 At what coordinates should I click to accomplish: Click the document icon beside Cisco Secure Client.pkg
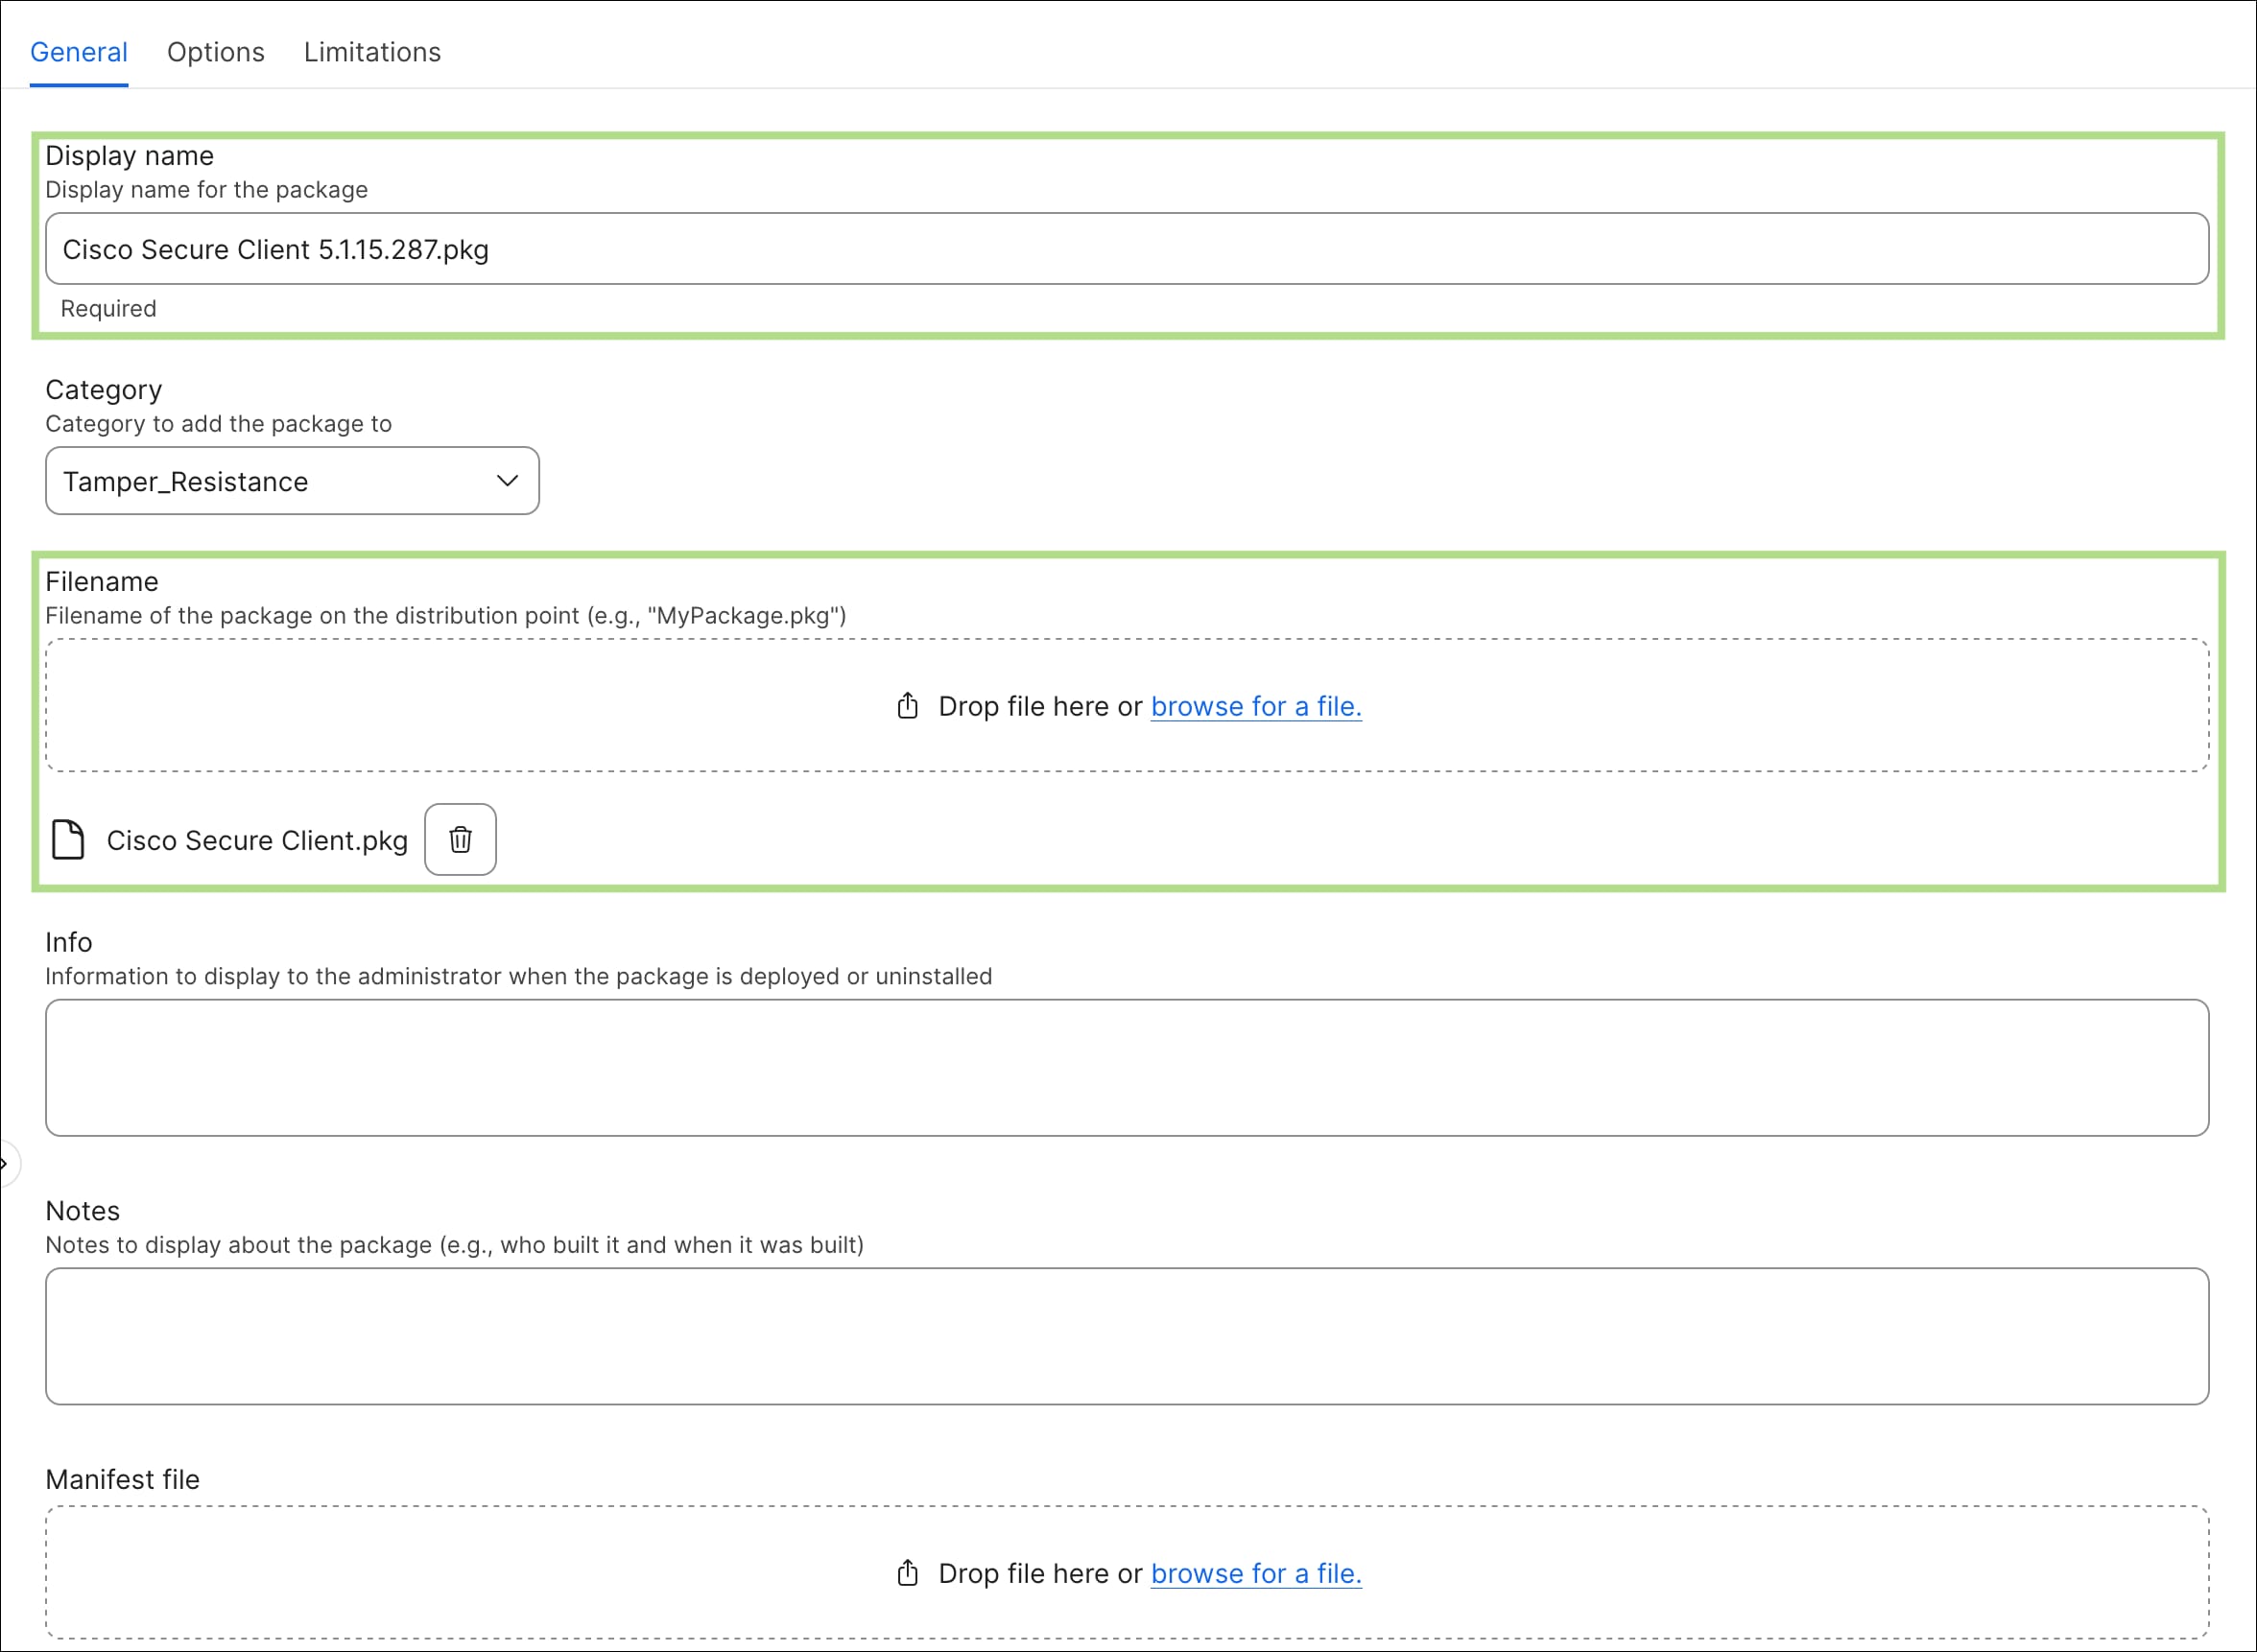68,839
